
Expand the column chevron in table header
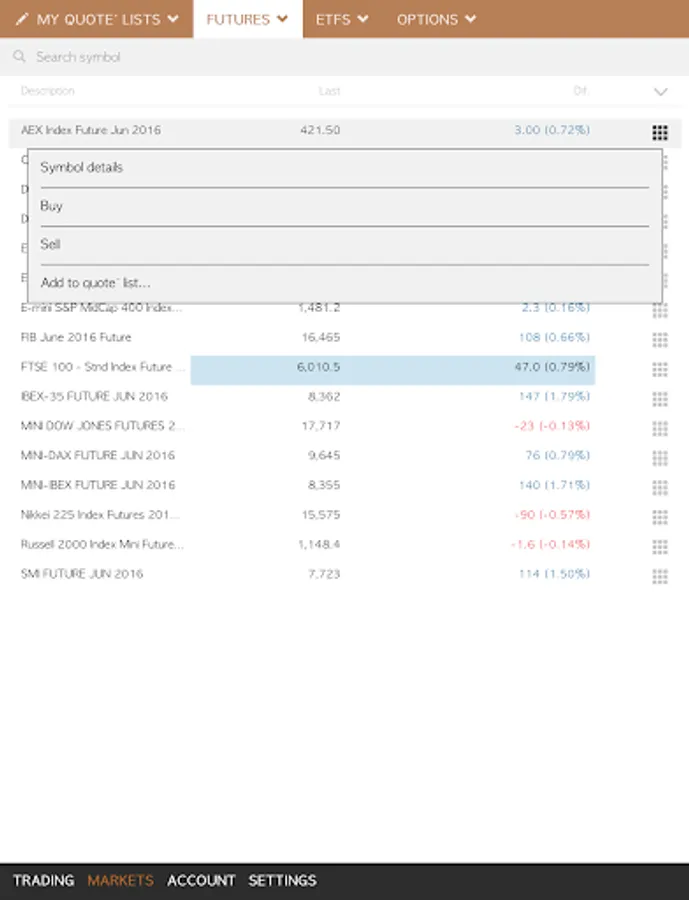660,92
